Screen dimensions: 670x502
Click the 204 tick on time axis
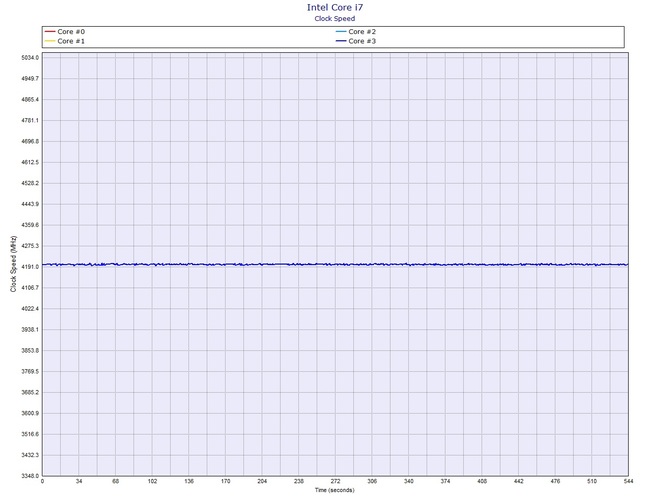click(262, 481)
